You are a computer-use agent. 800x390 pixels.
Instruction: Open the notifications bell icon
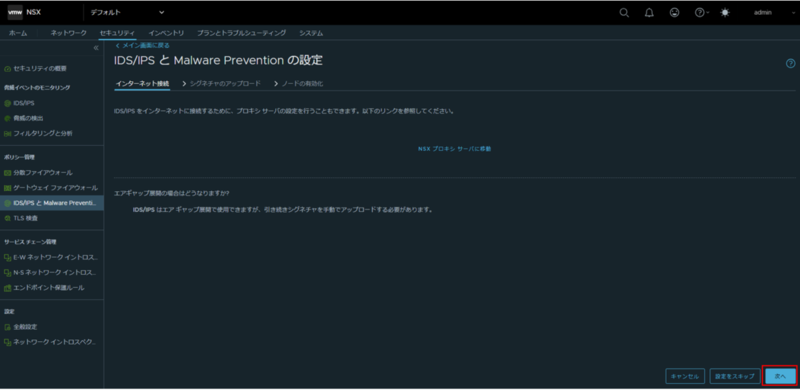tap(649, 13)
